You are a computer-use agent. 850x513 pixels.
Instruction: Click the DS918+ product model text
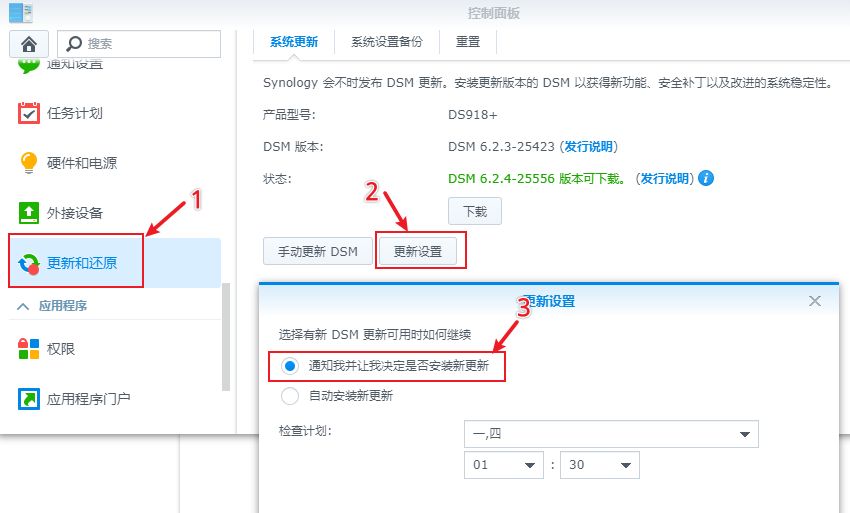pos(473,115)
